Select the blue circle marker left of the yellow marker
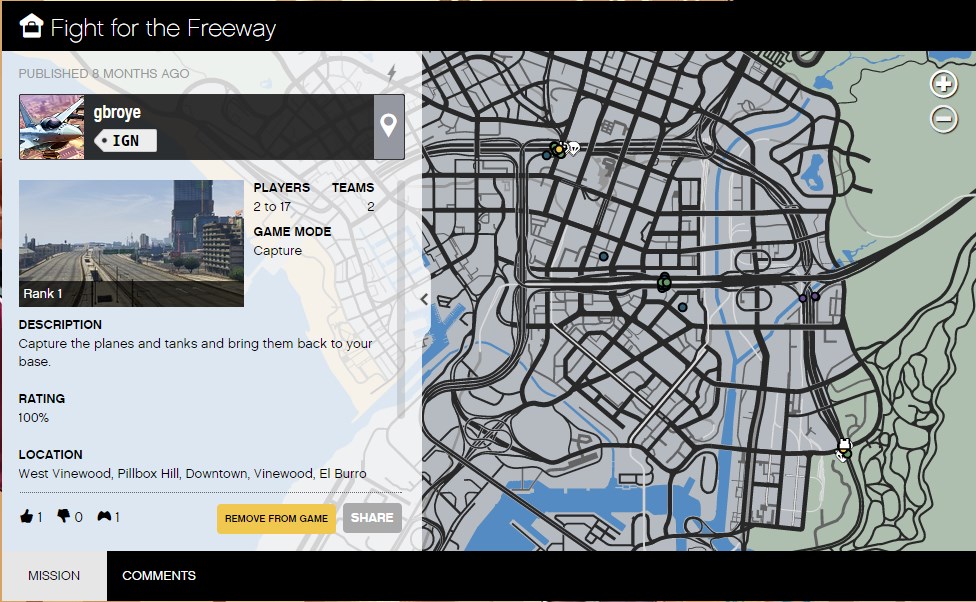Image resolution: width=976 pixels, height=602 pixels. click(547, 155)
